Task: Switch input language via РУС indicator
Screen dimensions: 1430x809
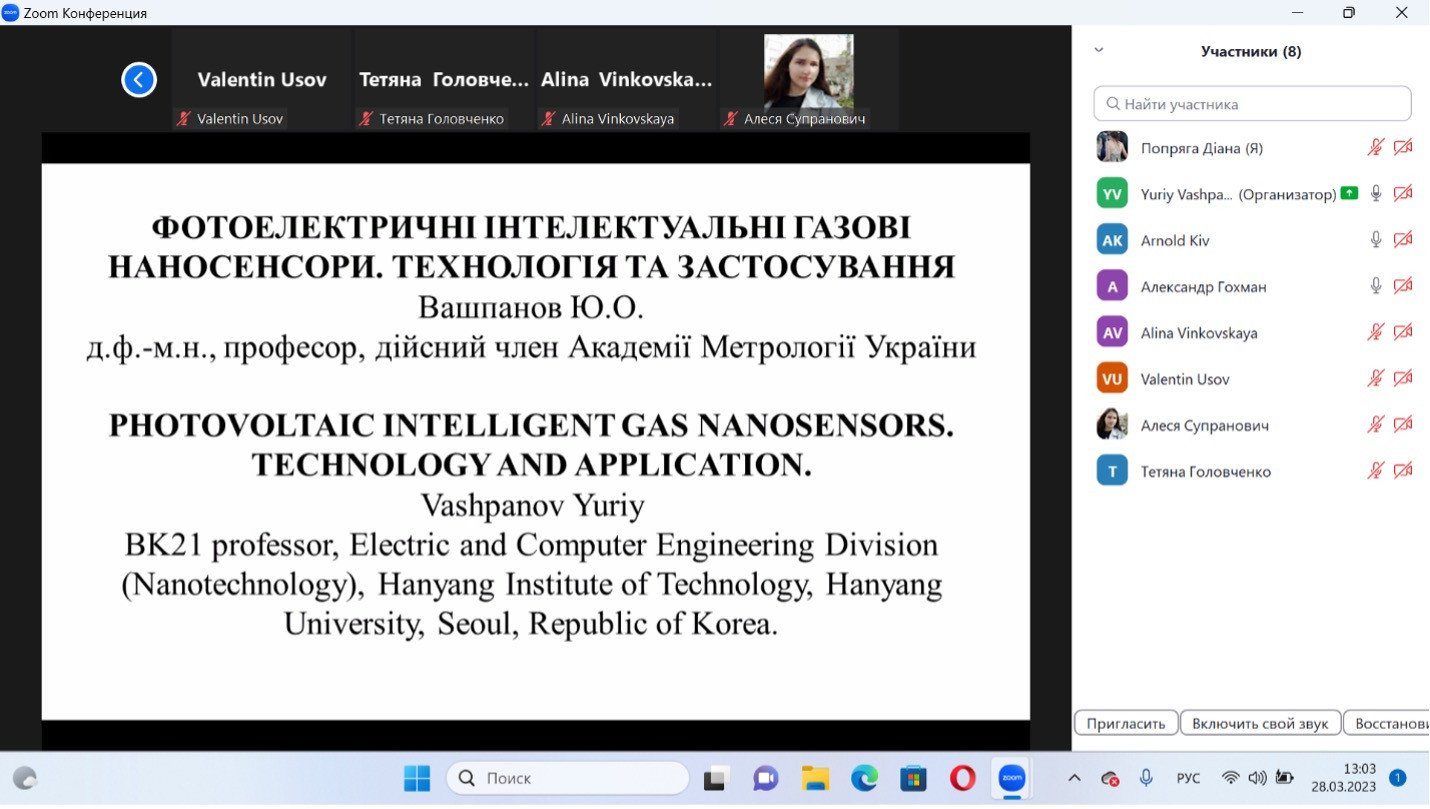Action: (1188, 778)
